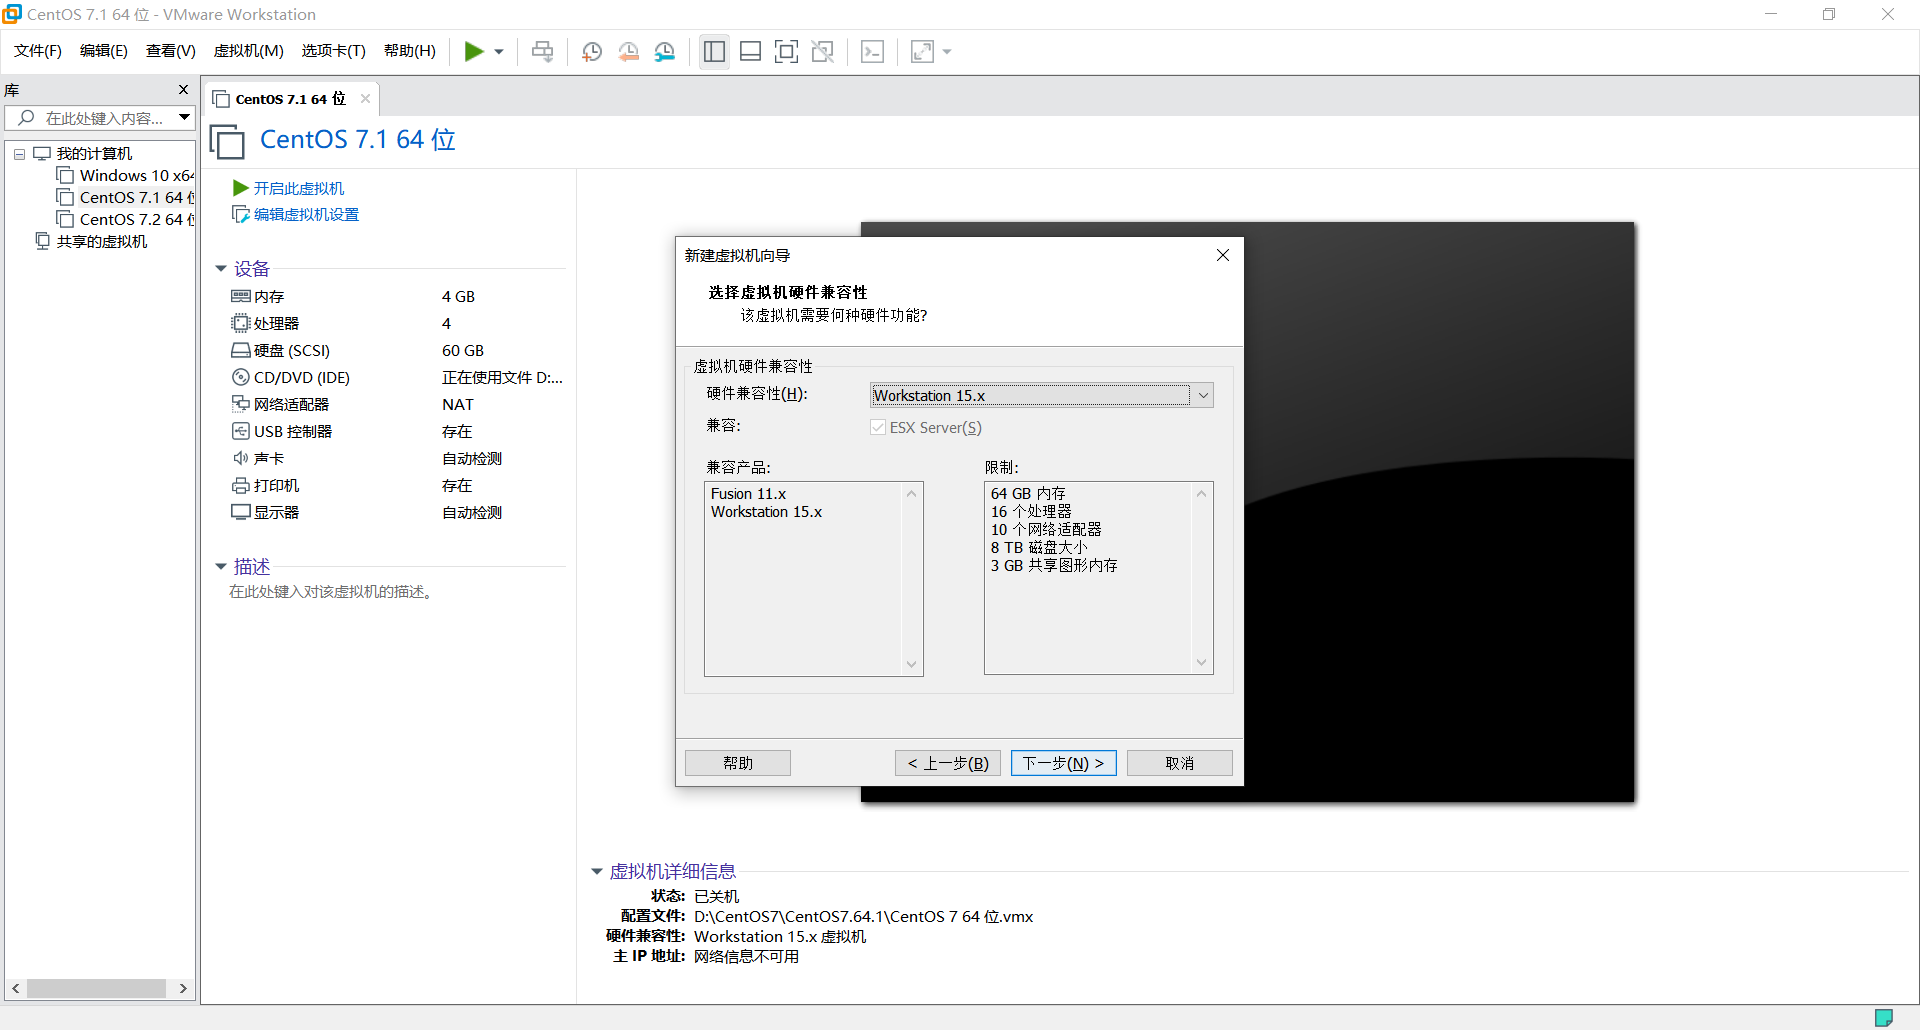Close the 新建虚拟机向导 dialog
The width and height of the screenshot is (1920, 1030).
click(1222, 255)
